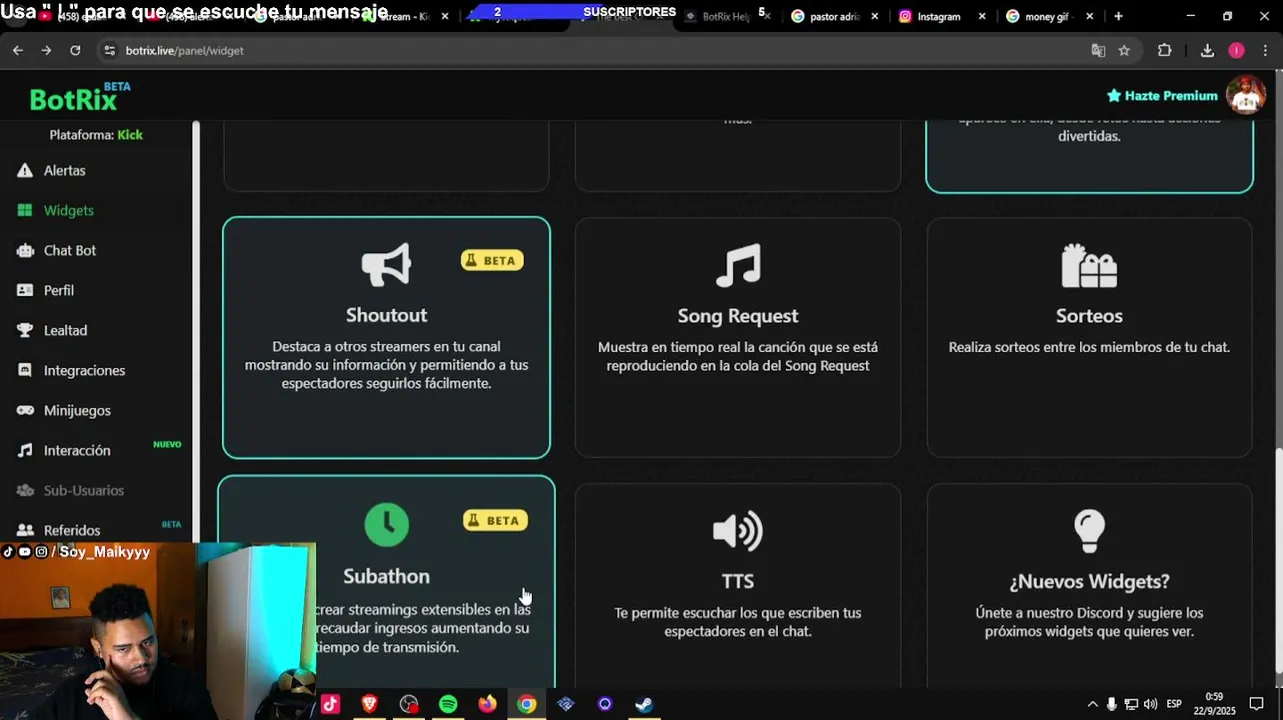Click the Sorteos description text

pos(1089,347)
